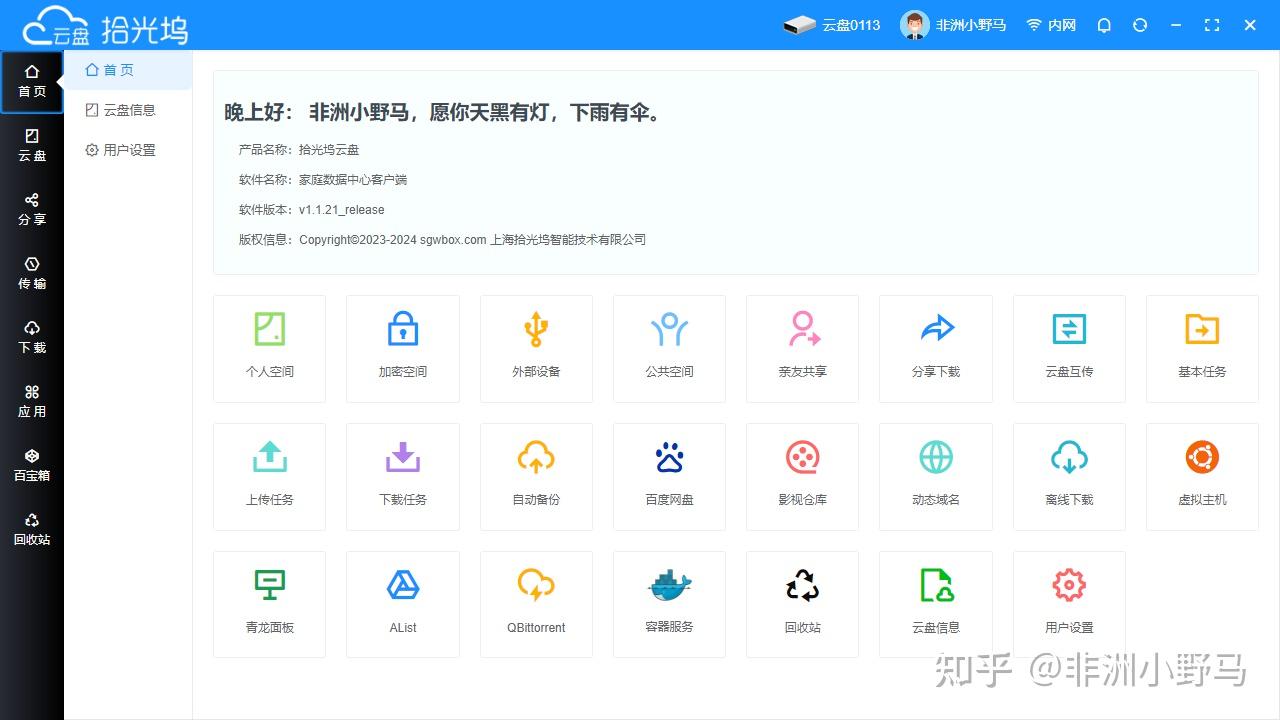Open the 容器服务 Docker icon

click(669, 604)
